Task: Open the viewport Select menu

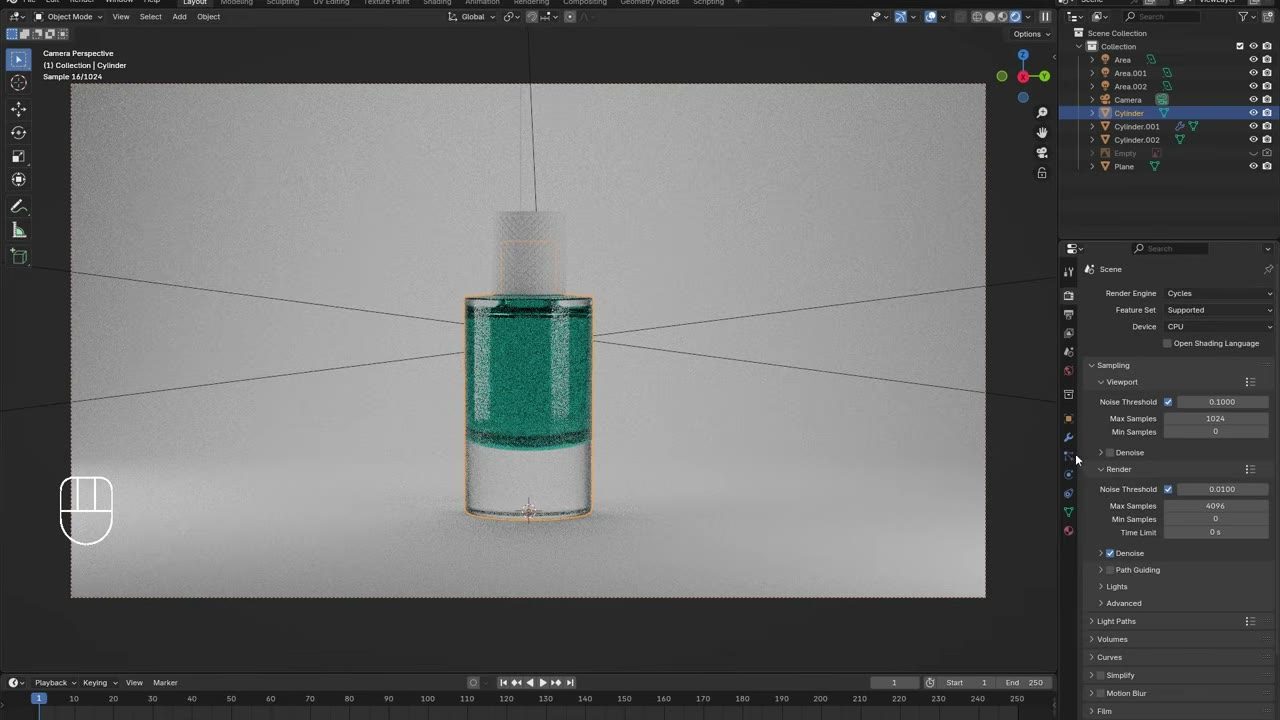Action: [150, 17]
